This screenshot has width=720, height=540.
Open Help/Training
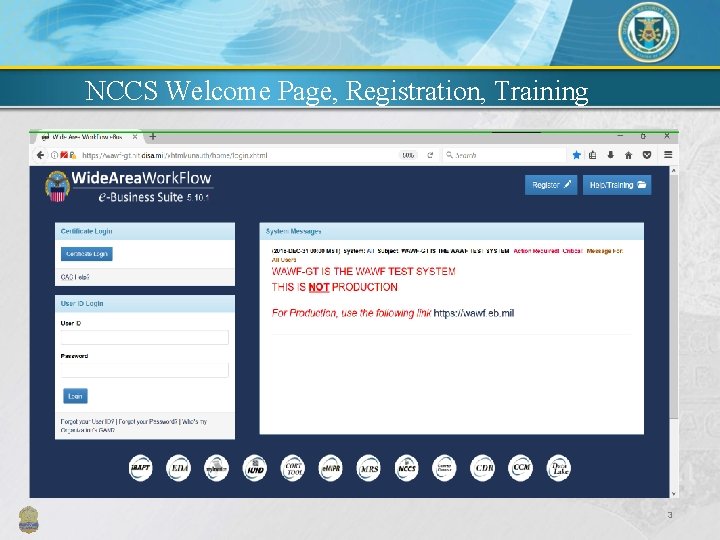(x=617, y=185)
